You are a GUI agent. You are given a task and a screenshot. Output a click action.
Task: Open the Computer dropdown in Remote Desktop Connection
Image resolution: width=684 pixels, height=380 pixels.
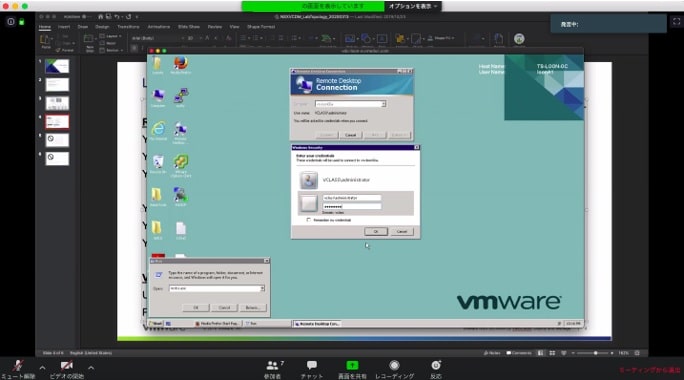383,104
